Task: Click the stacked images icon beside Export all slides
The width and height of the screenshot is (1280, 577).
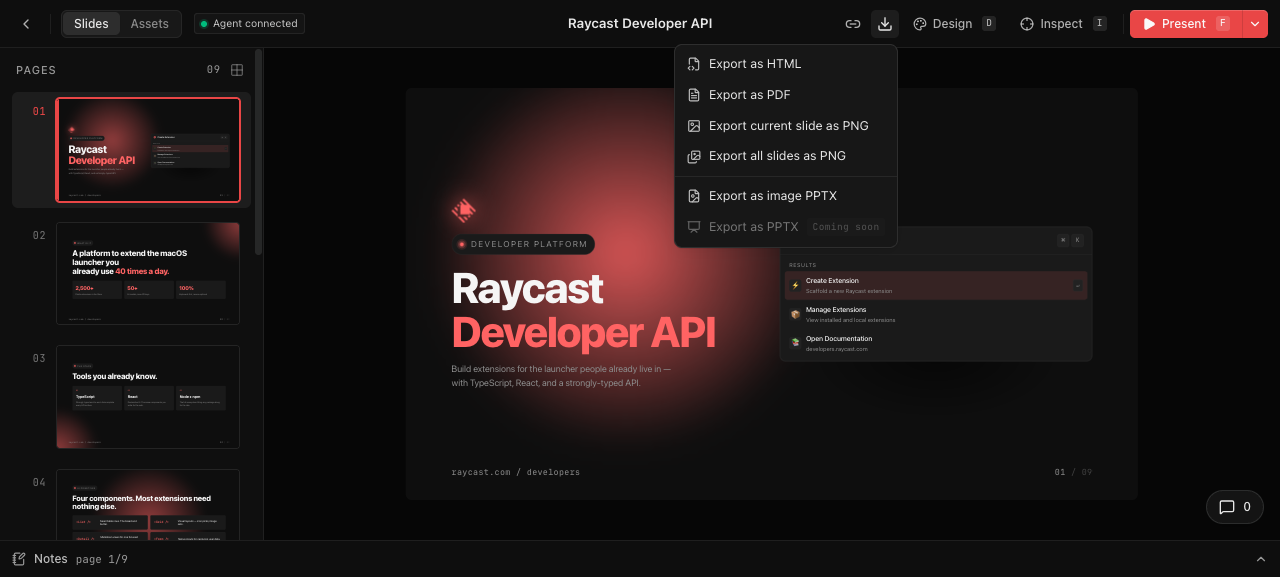Action: tap(694, 156)
